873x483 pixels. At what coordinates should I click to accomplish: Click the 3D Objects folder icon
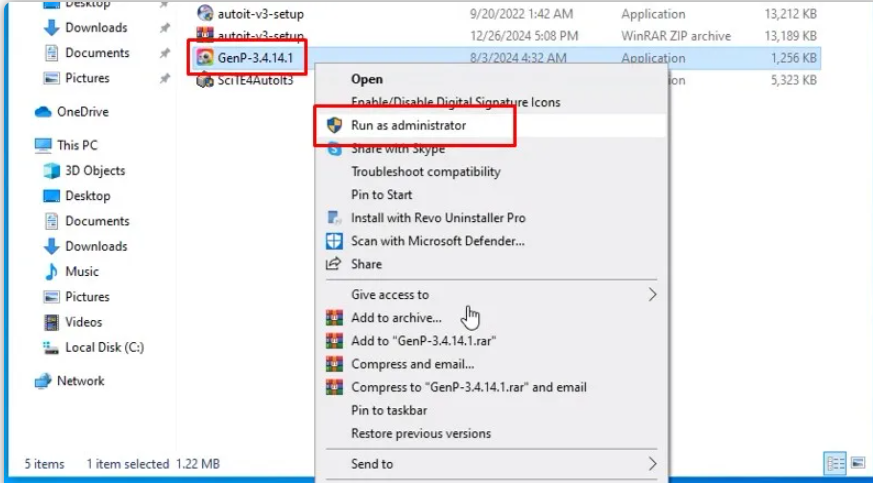[x=52, y=171]
